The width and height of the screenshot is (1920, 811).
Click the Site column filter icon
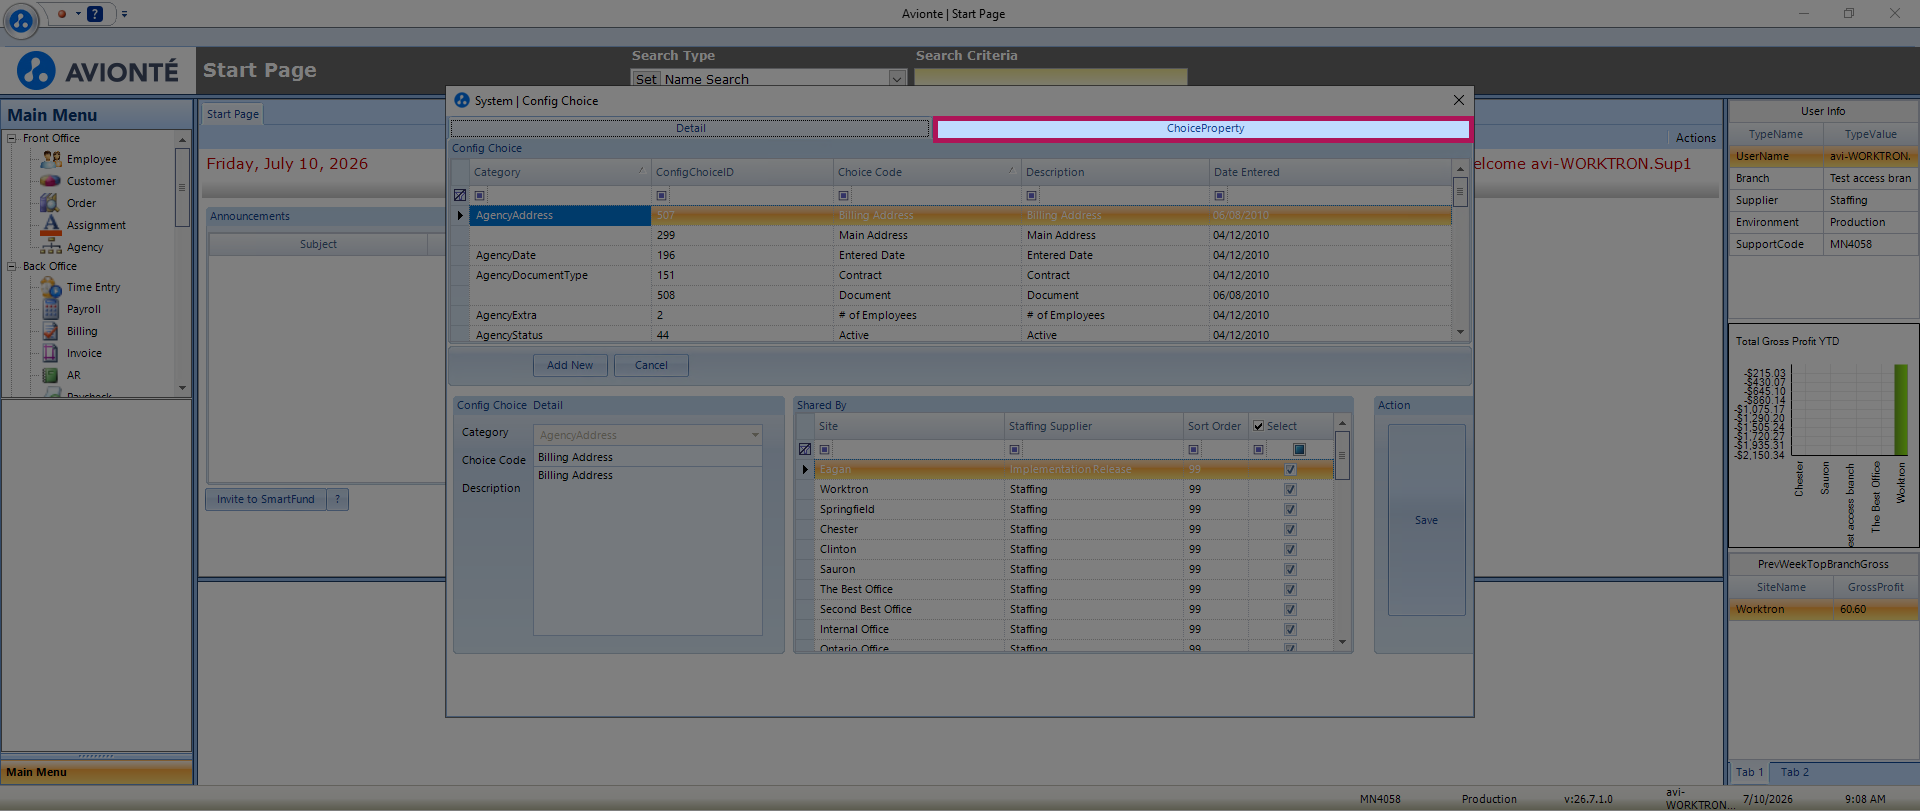pos(825,450)
